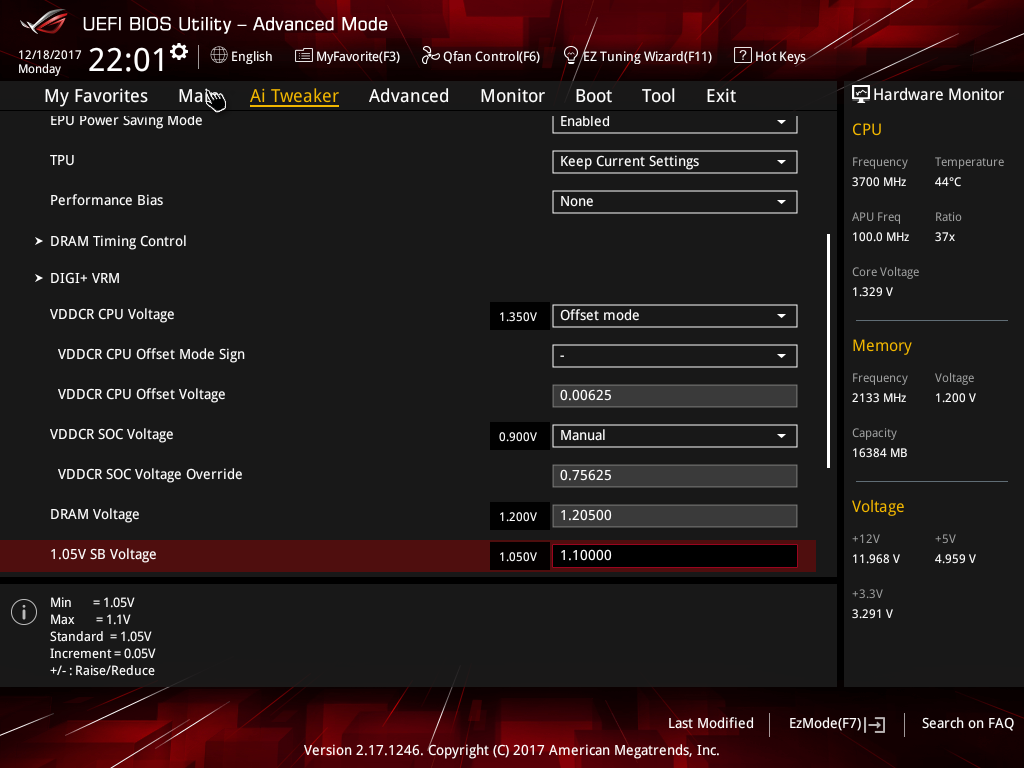The height and width of the screenshot is (768, 1024).
Task: Click the VDDCR SOC Voltage Override field
Action: 675,475
